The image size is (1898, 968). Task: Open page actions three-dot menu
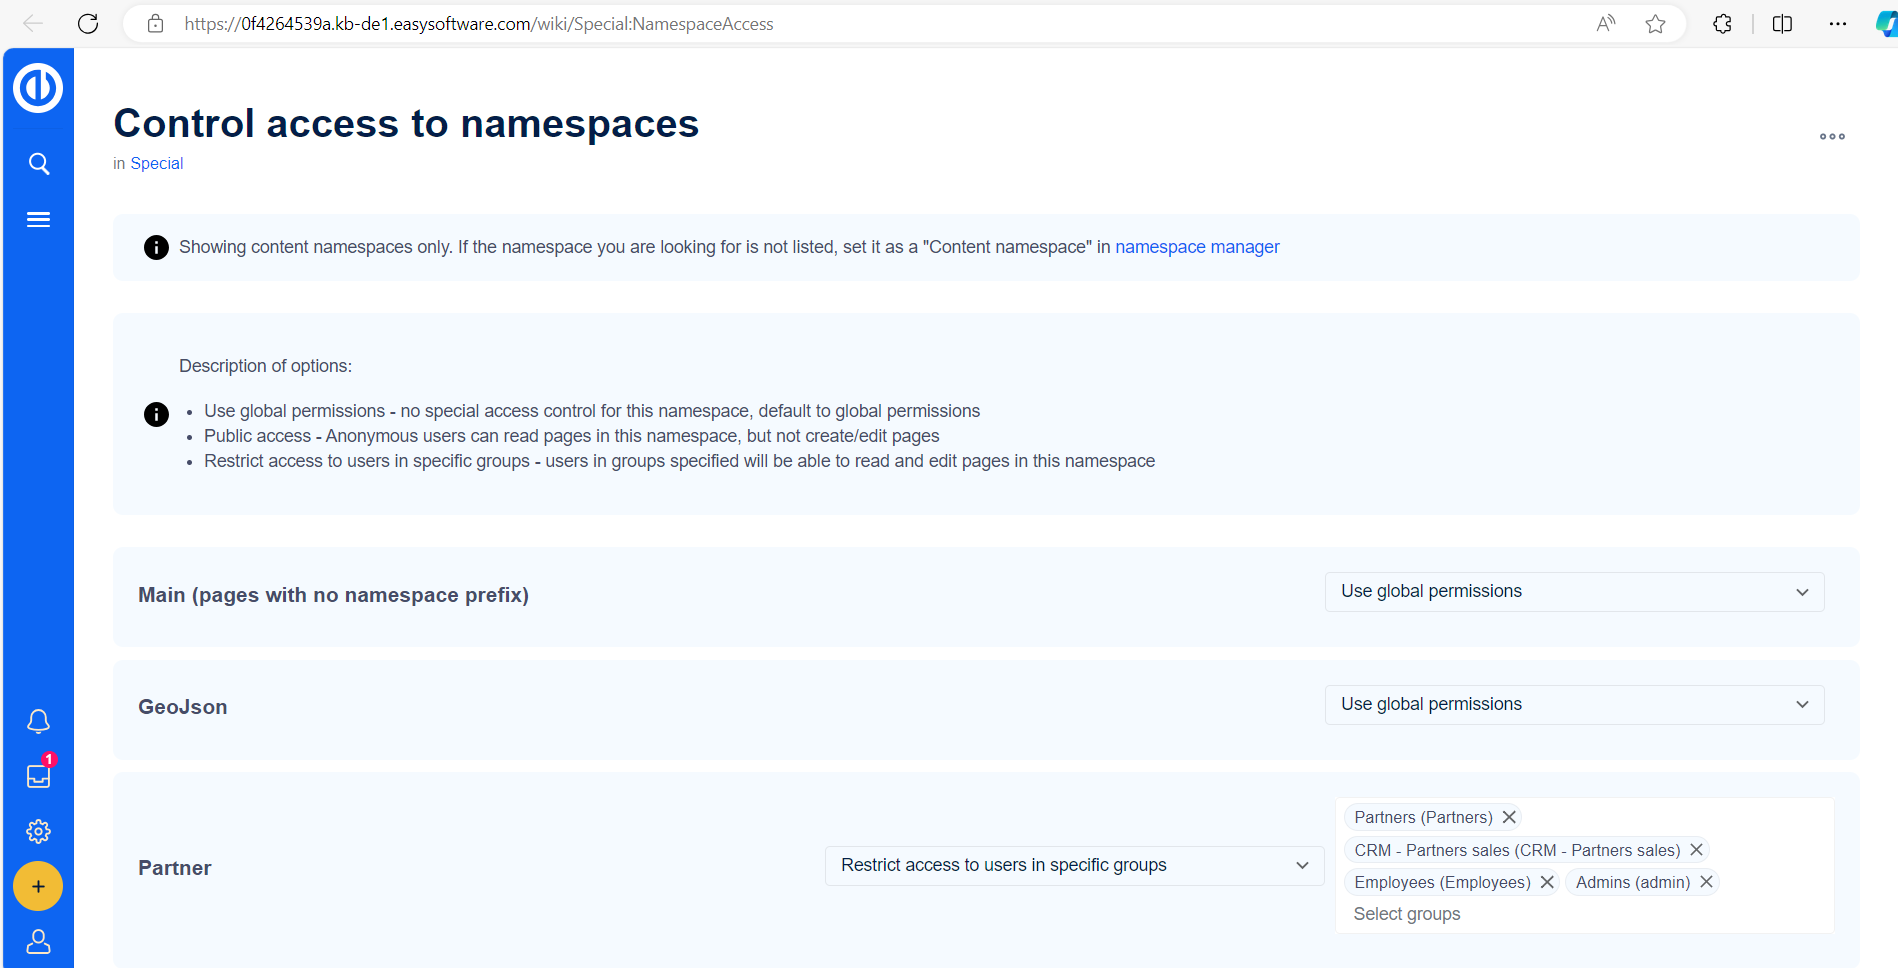point(1832,137)
